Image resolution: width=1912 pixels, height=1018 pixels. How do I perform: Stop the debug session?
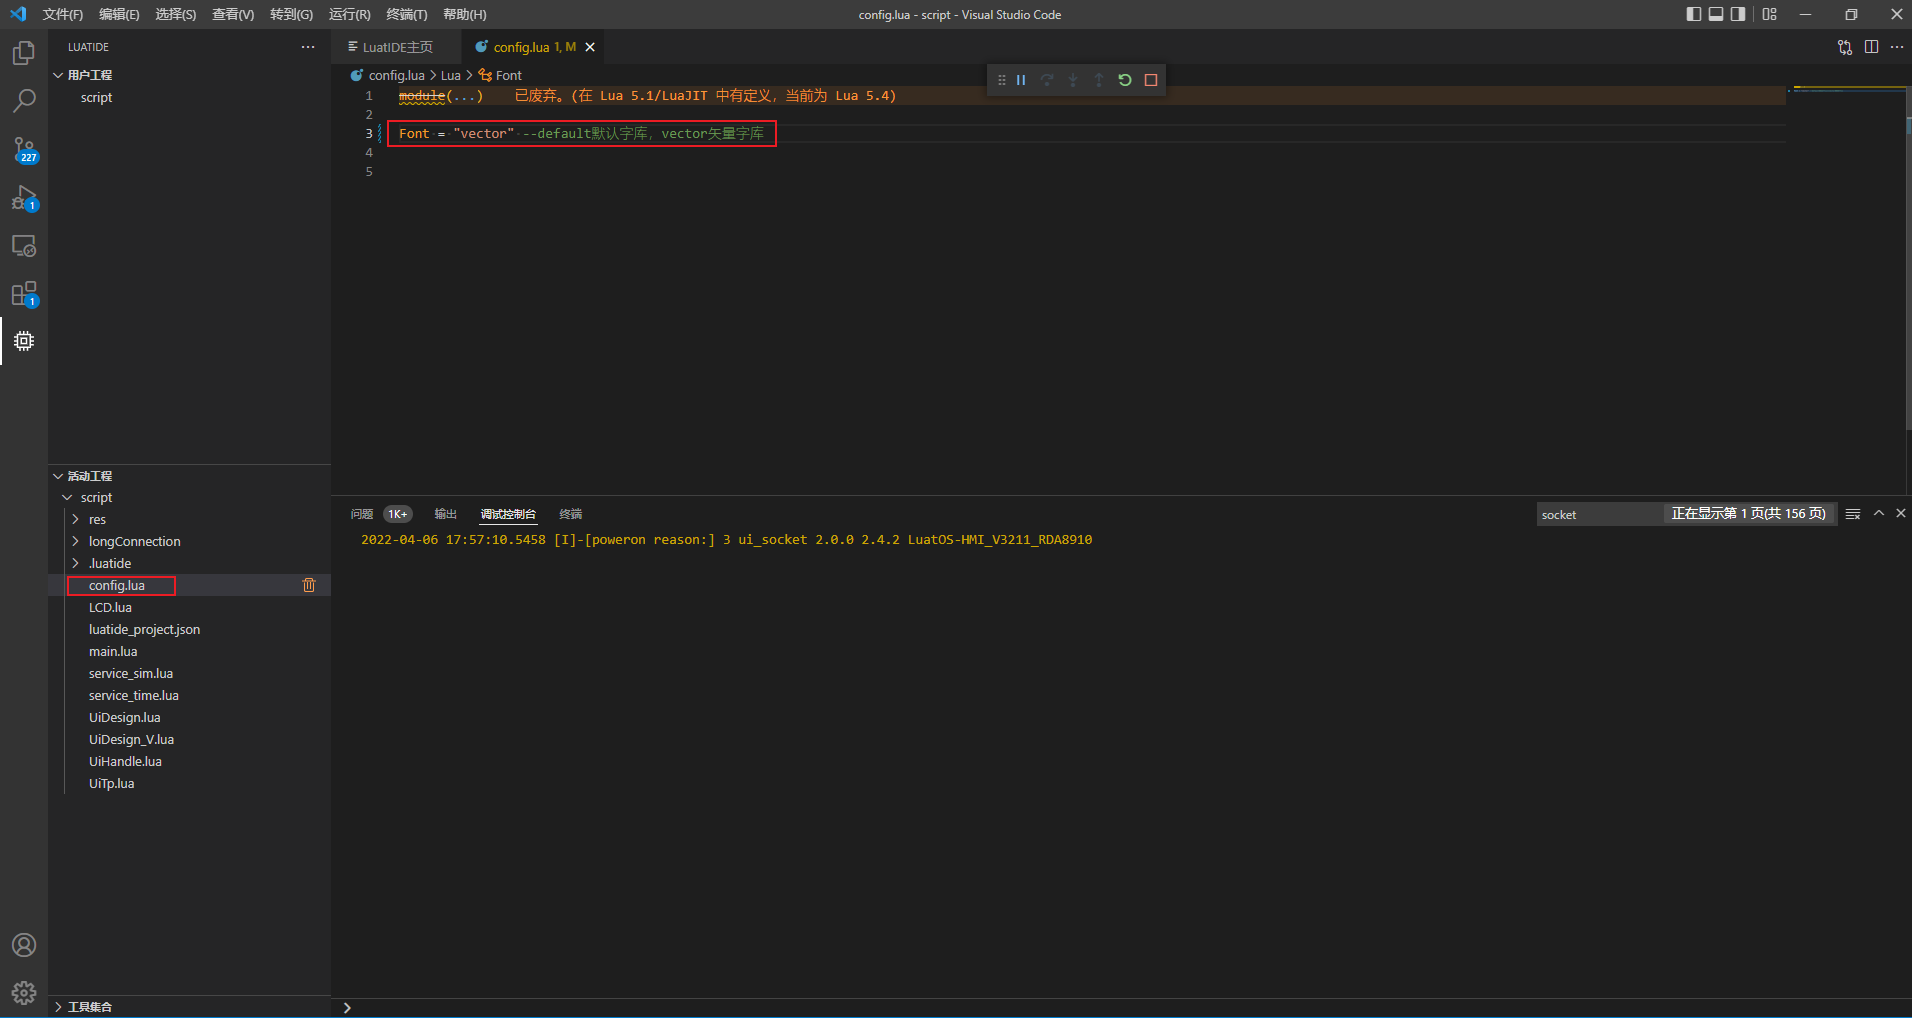1151,80
